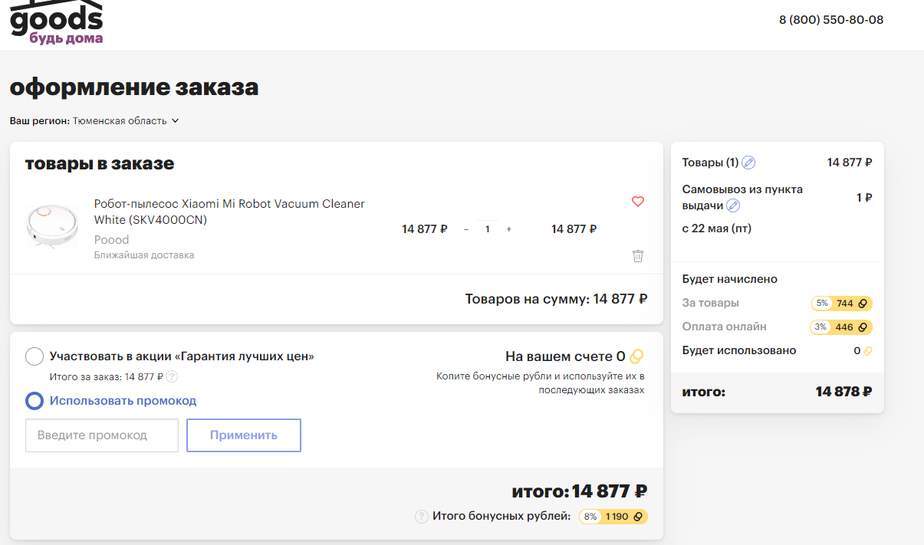This screenshot has height=545, width=924.
Task: Increase quantity with plus stepper
Action: [509, 229]
